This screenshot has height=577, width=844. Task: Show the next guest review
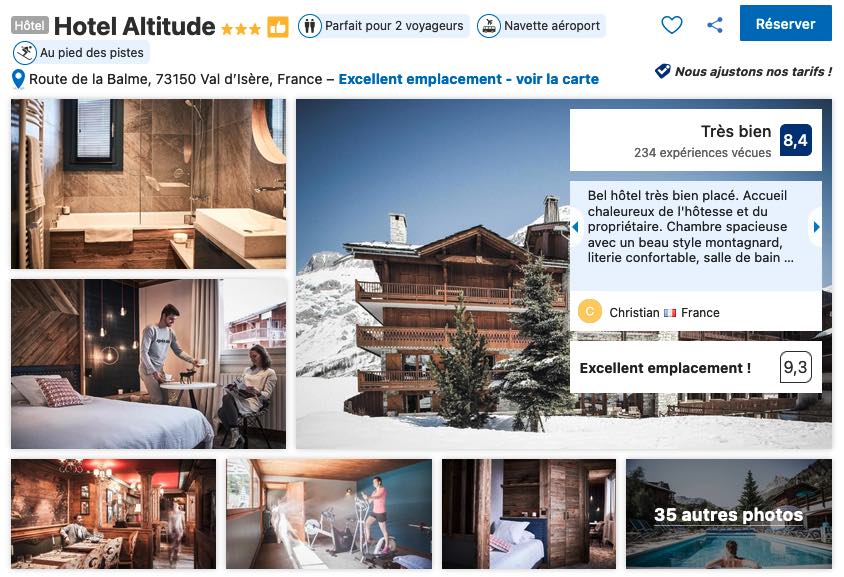click(816, 227)
